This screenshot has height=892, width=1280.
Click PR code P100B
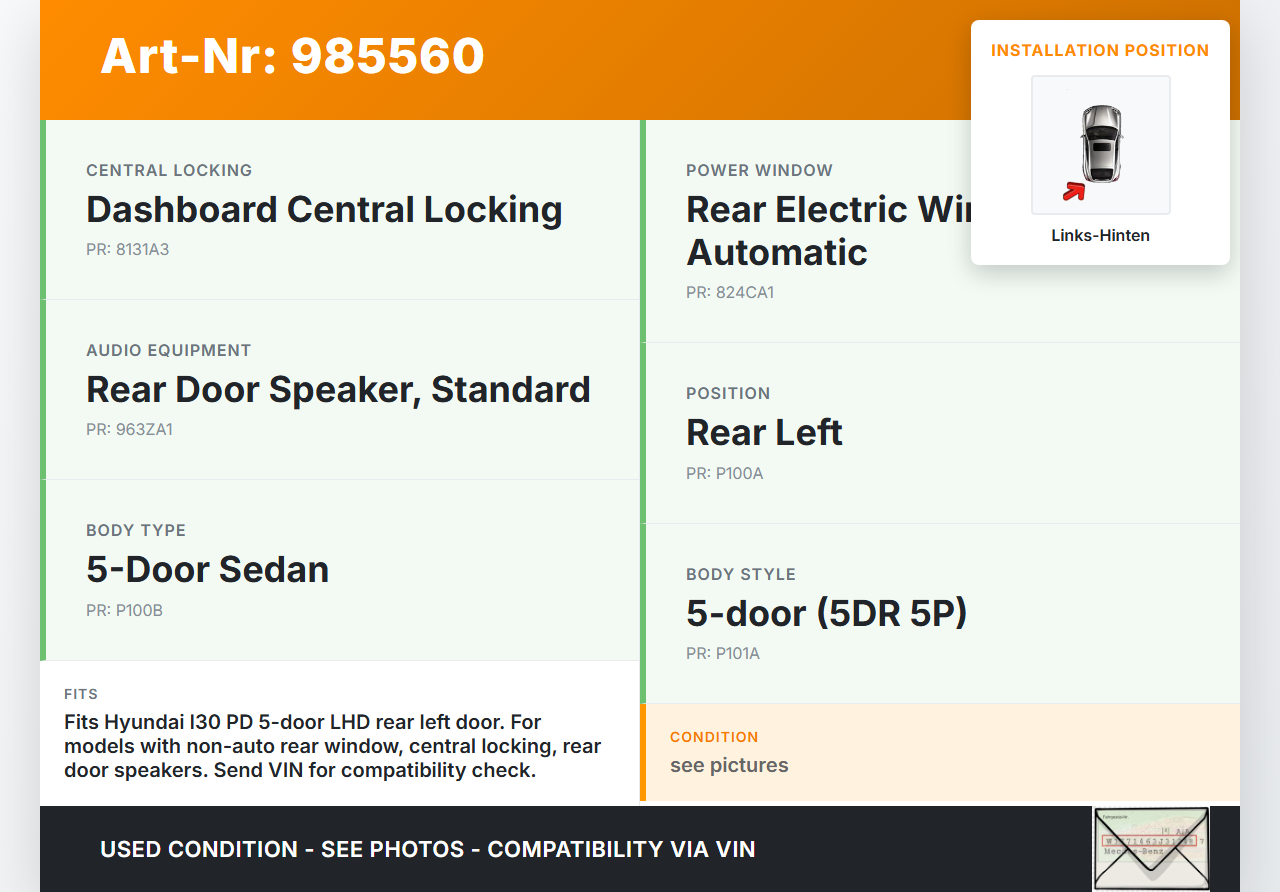(124, 610)
